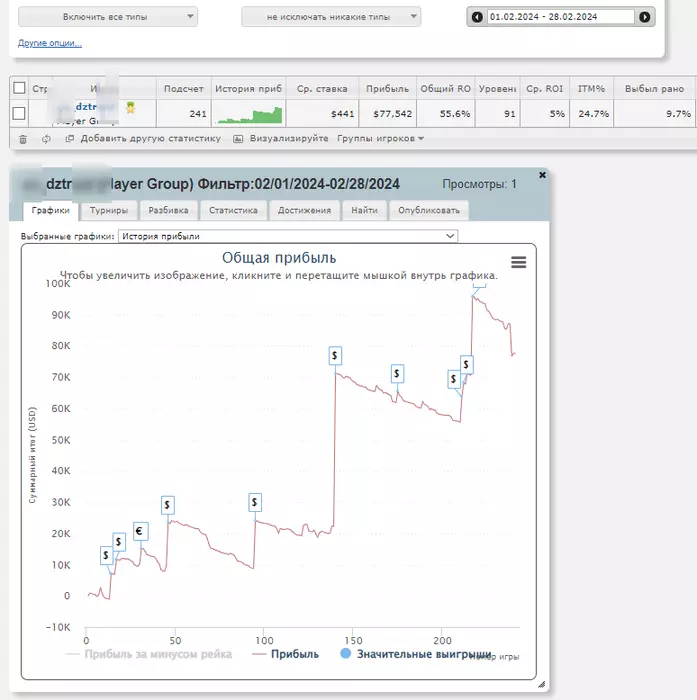Image resolution: width=697 pixels, height=700 pixels.
Task: Click the $77,542 profit value
Action: point(392,114)
